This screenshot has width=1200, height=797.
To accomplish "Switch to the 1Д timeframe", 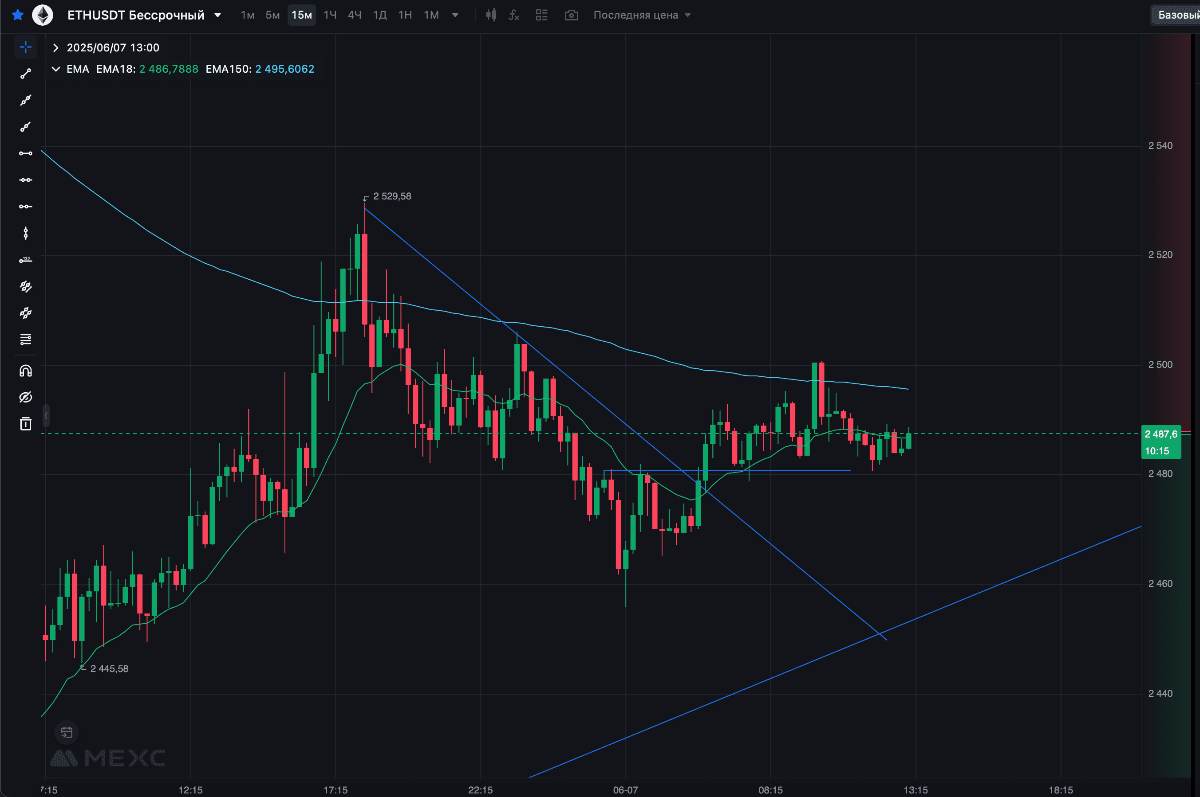I will [380, 15].
